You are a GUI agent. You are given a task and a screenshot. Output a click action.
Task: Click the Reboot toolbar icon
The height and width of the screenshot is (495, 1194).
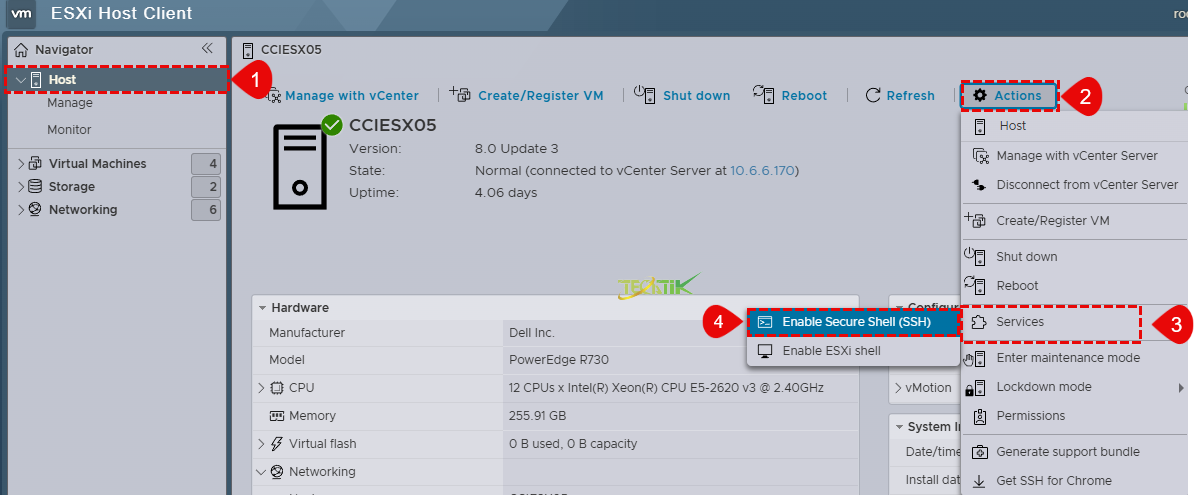tap(764, 94)
